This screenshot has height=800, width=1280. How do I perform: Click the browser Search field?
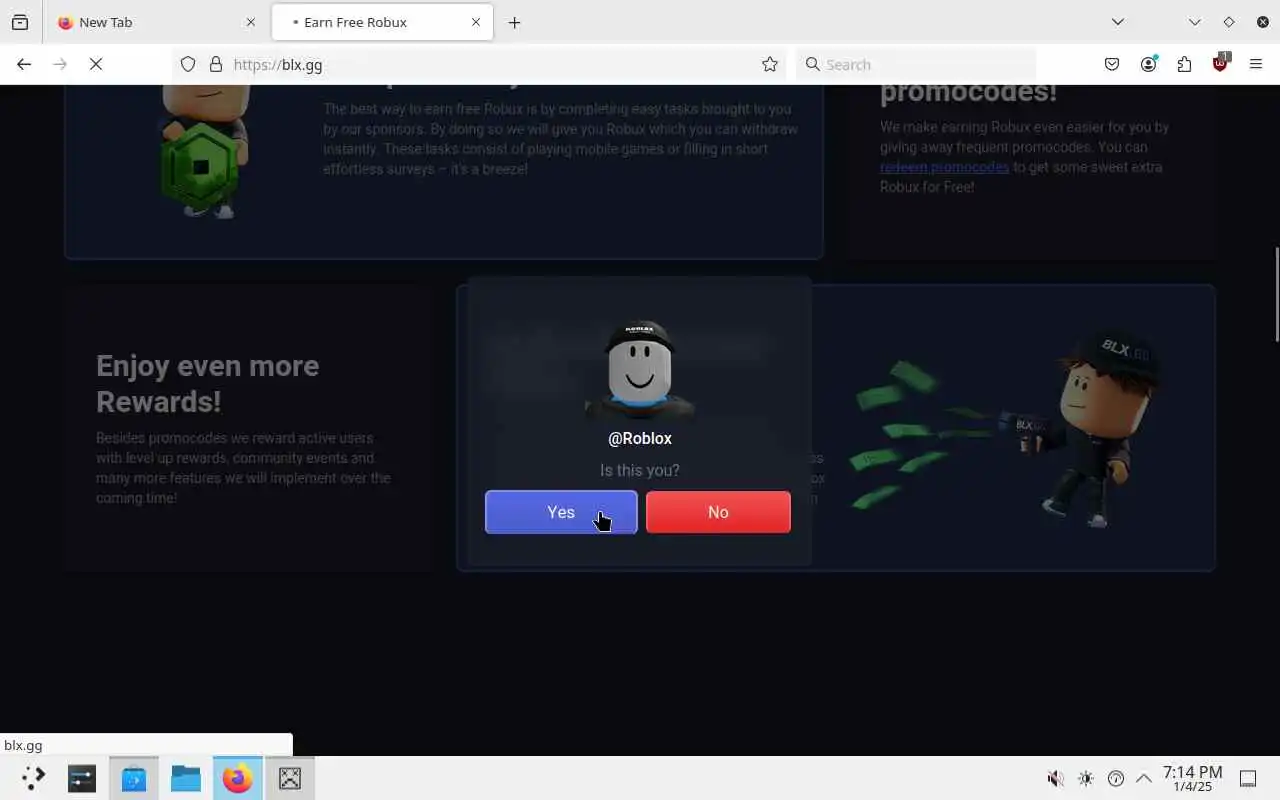pos(917,64)
